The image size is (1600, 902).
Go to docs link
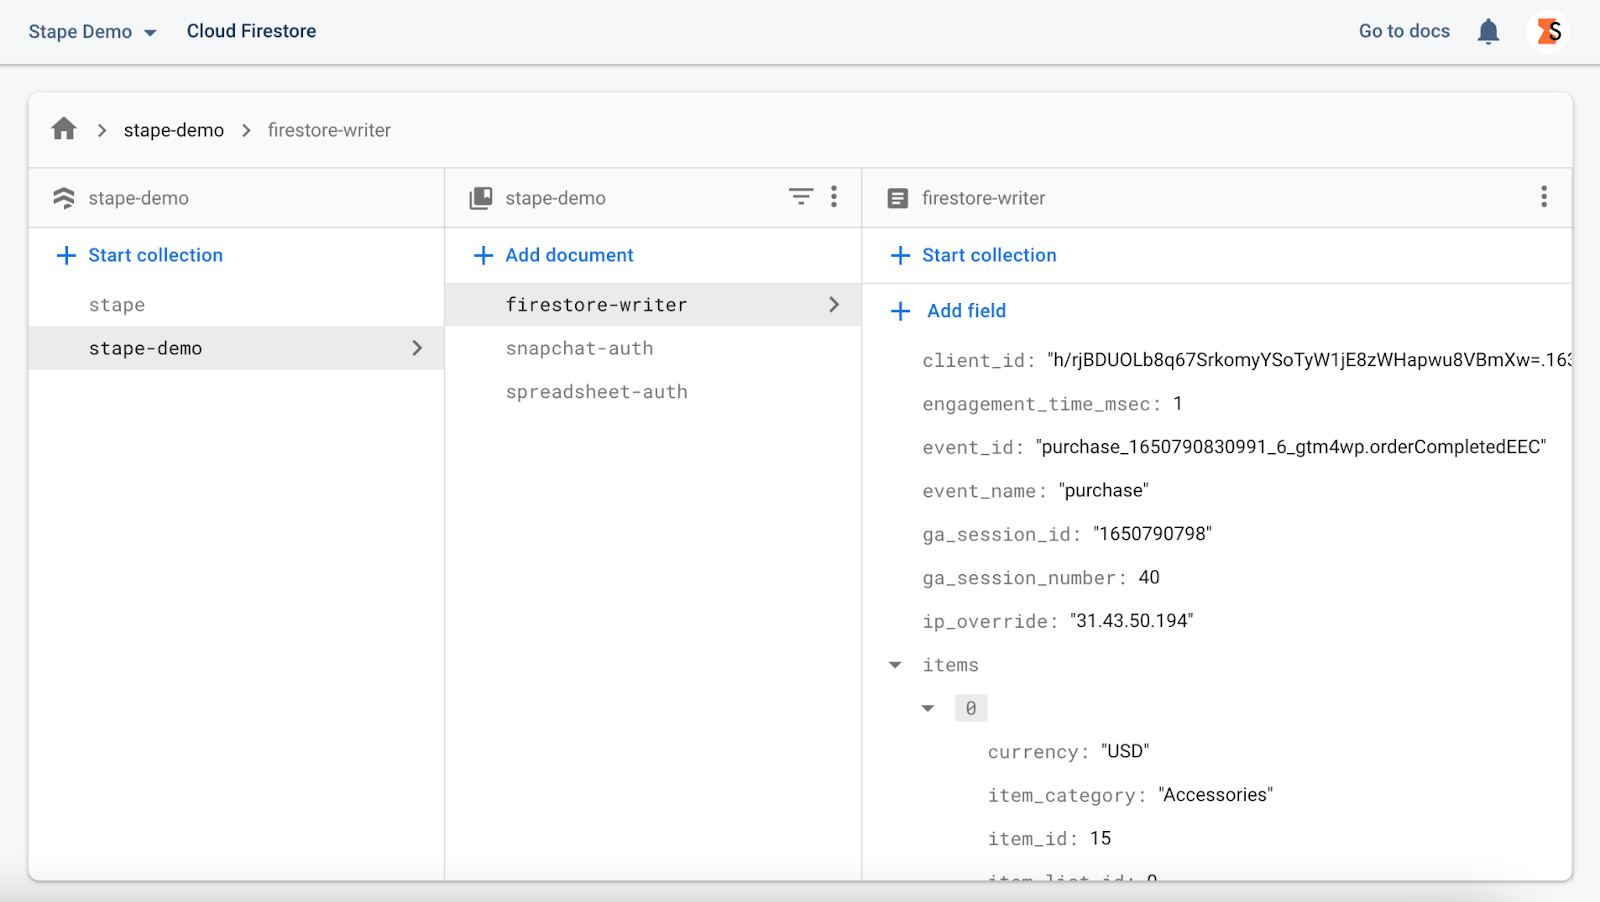click(x=1404, y=31)
